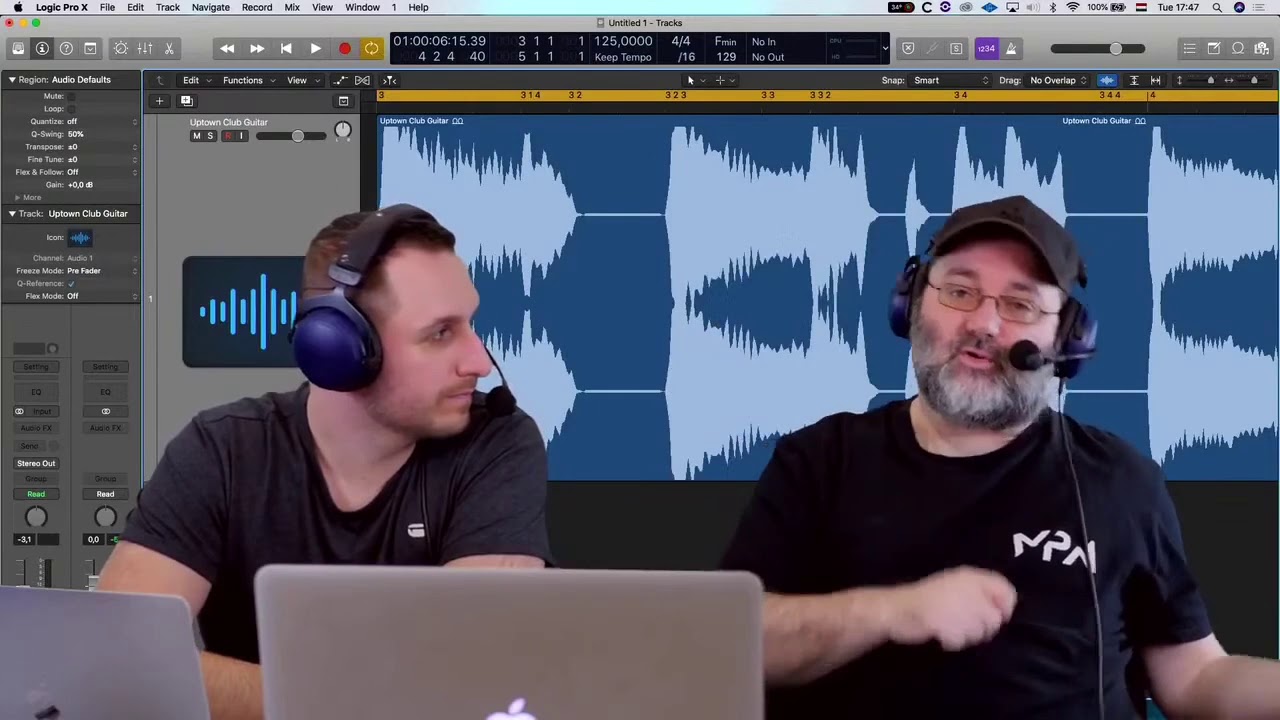1280x720 pixels.
Task: Open the List Editors icon
Action: (1189, 48)
